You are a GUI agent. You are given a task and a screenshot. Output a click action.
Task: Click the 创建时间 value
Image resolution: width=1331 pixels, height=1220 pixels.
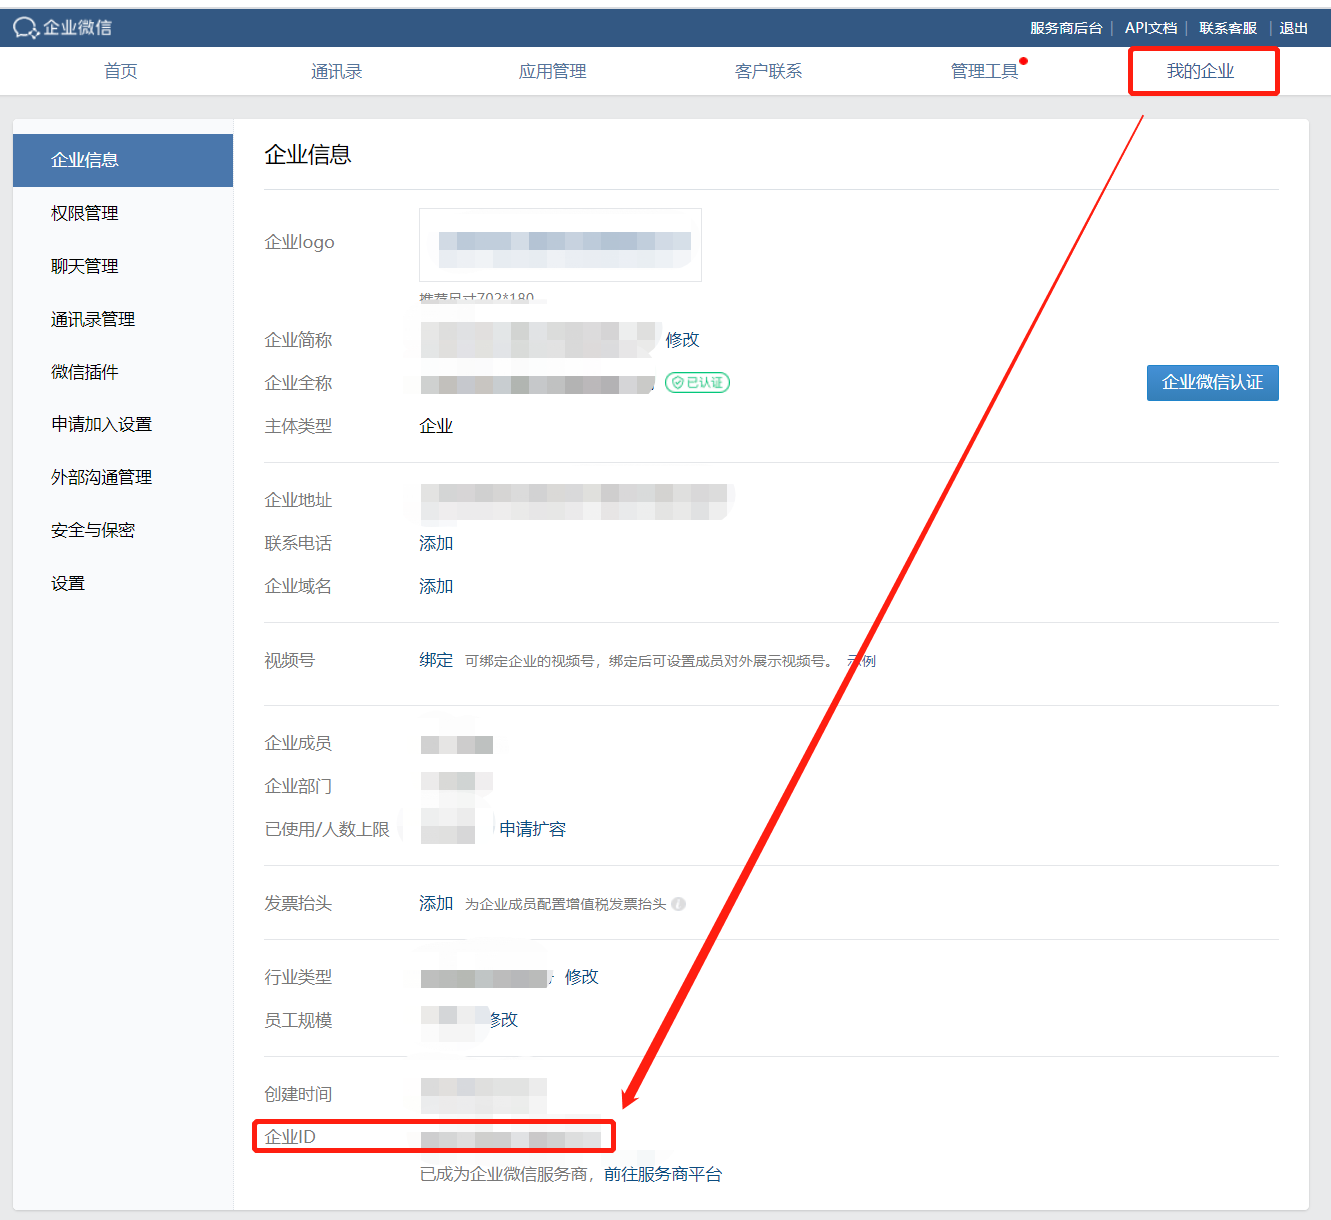pyautogui.click(x=484, y=1094)
